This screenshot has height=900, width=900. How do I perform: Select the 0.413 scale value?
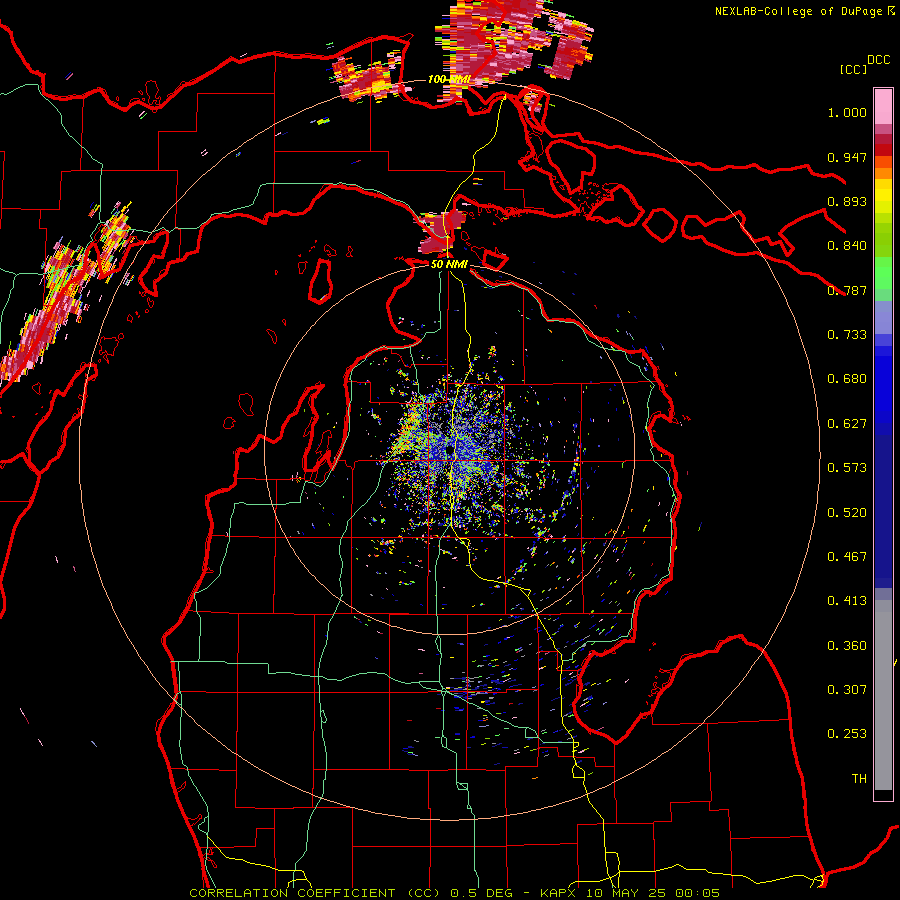(847, 601)
